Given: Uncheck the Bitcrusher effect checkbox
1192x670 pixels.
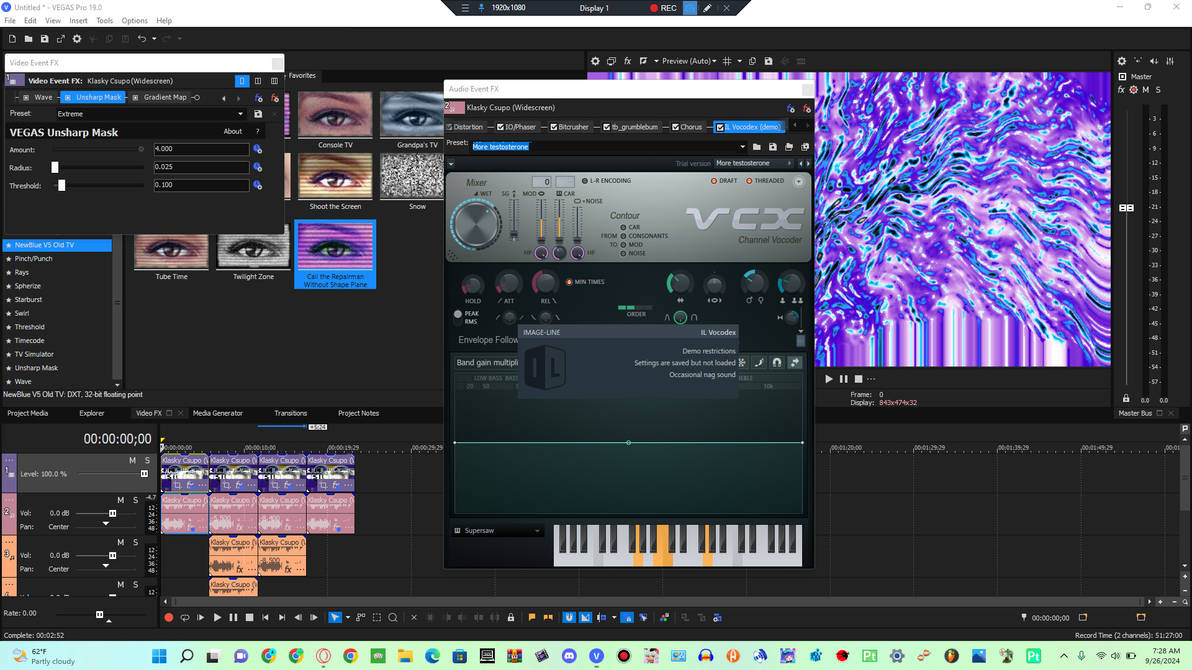Looking at the screenshot, I should point(553,127).
